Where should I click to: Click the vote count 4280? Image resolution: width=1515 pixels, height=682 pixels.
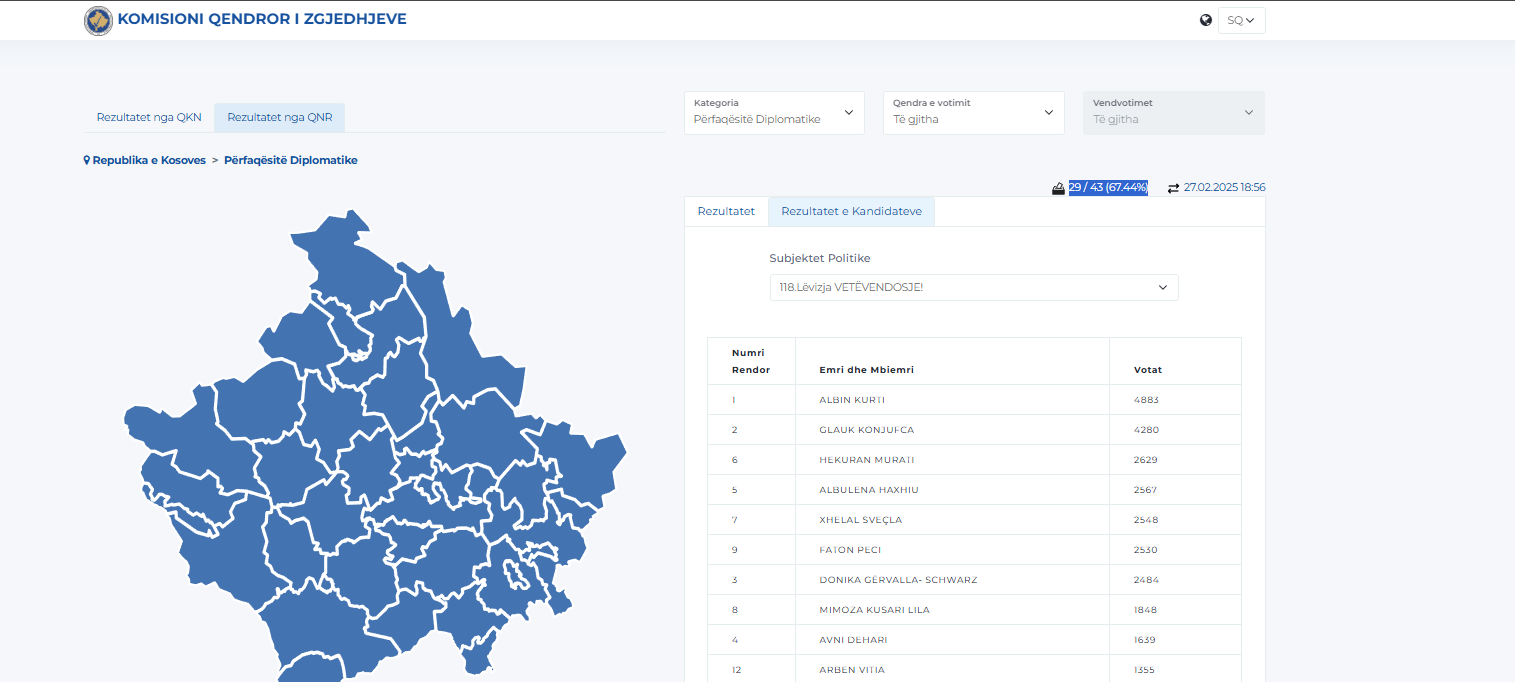[1146, 430]
